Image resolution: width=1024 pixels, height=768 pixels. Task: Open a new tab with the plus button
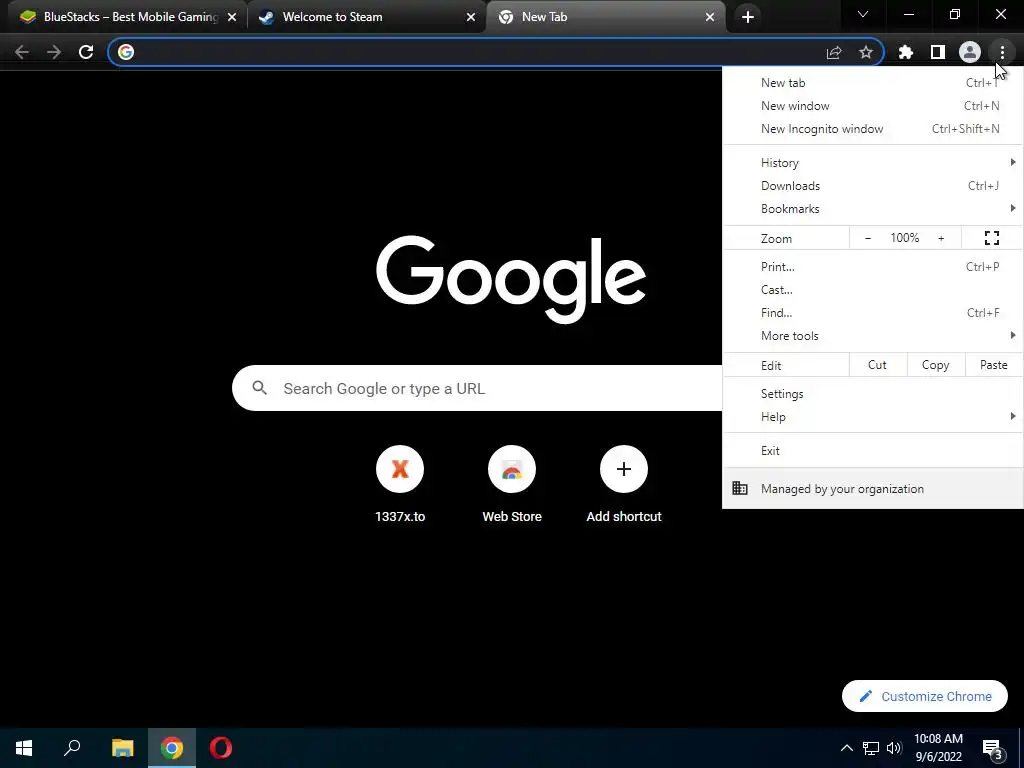748,17
